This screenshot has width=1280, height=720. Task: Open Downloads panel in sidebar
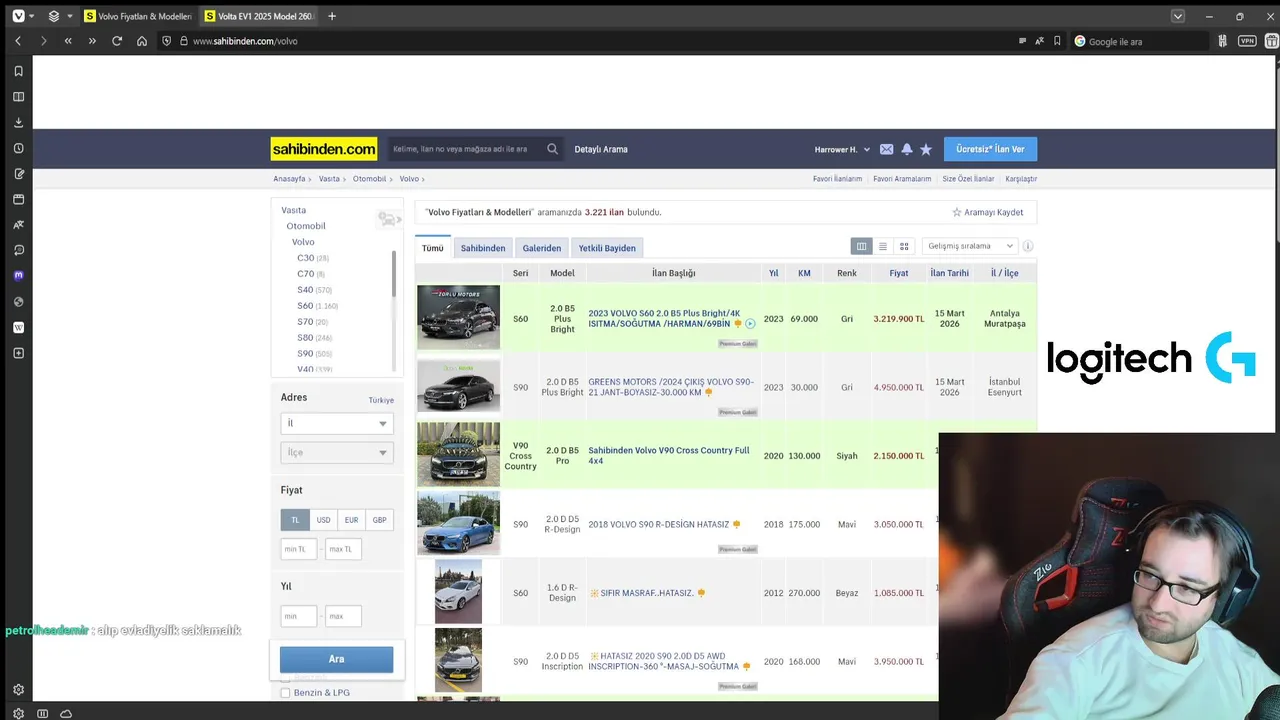[18, 122]
